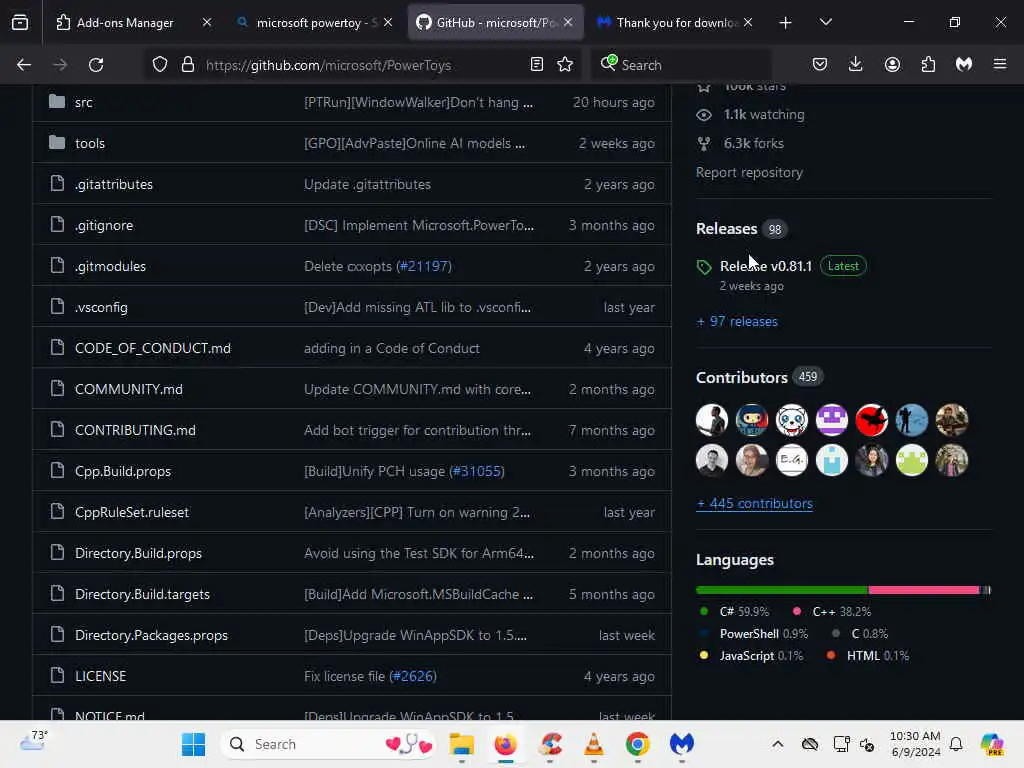1024x768 pixels.
Task: Click the yellow JavaScript color dot
Action: [703, 655]
